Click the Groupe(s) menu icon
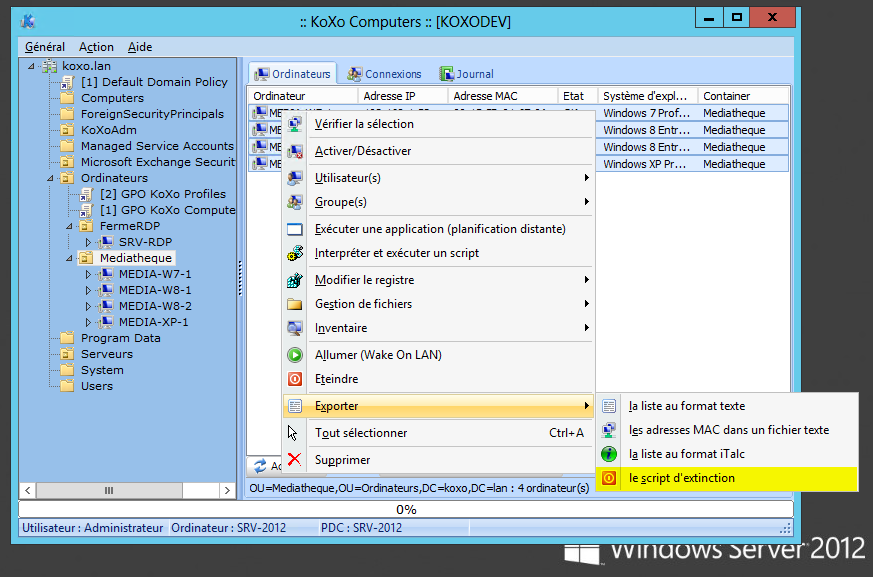The width and height of the screenshot is (873, 577). click(x=295, y=202)
